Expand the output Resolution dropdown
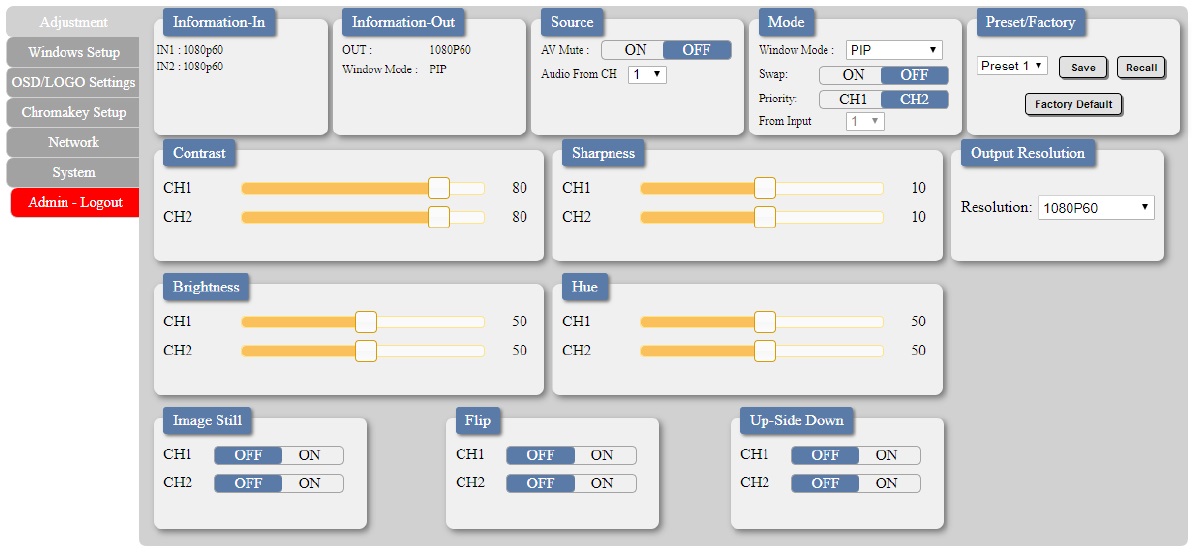1195x554 pixels. [x=1096, y=207]
